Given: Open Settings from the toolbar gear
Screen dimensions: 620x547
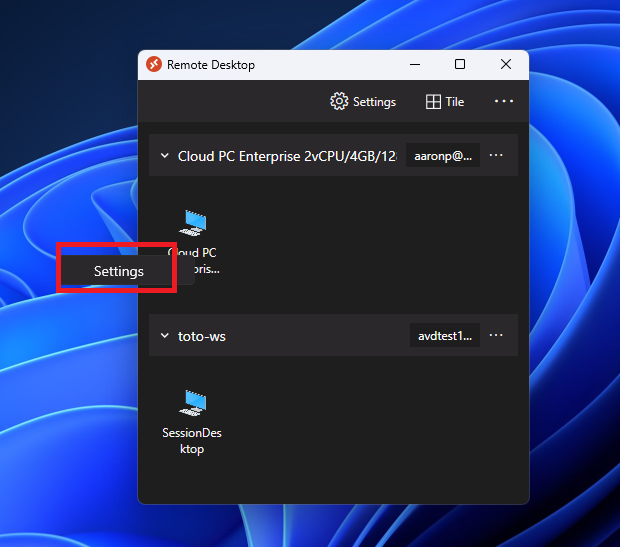Looking at the screenshot, I should click(363, 102).
